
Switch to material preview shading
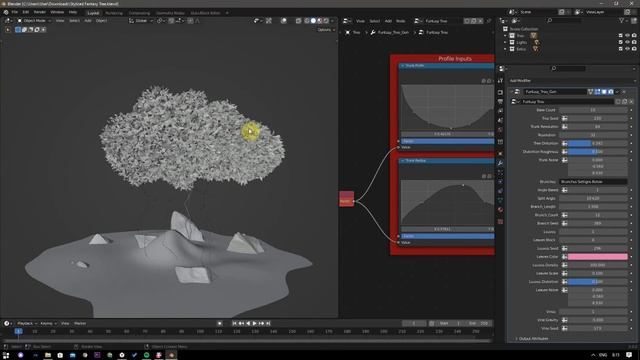click(x=320, y=20)
